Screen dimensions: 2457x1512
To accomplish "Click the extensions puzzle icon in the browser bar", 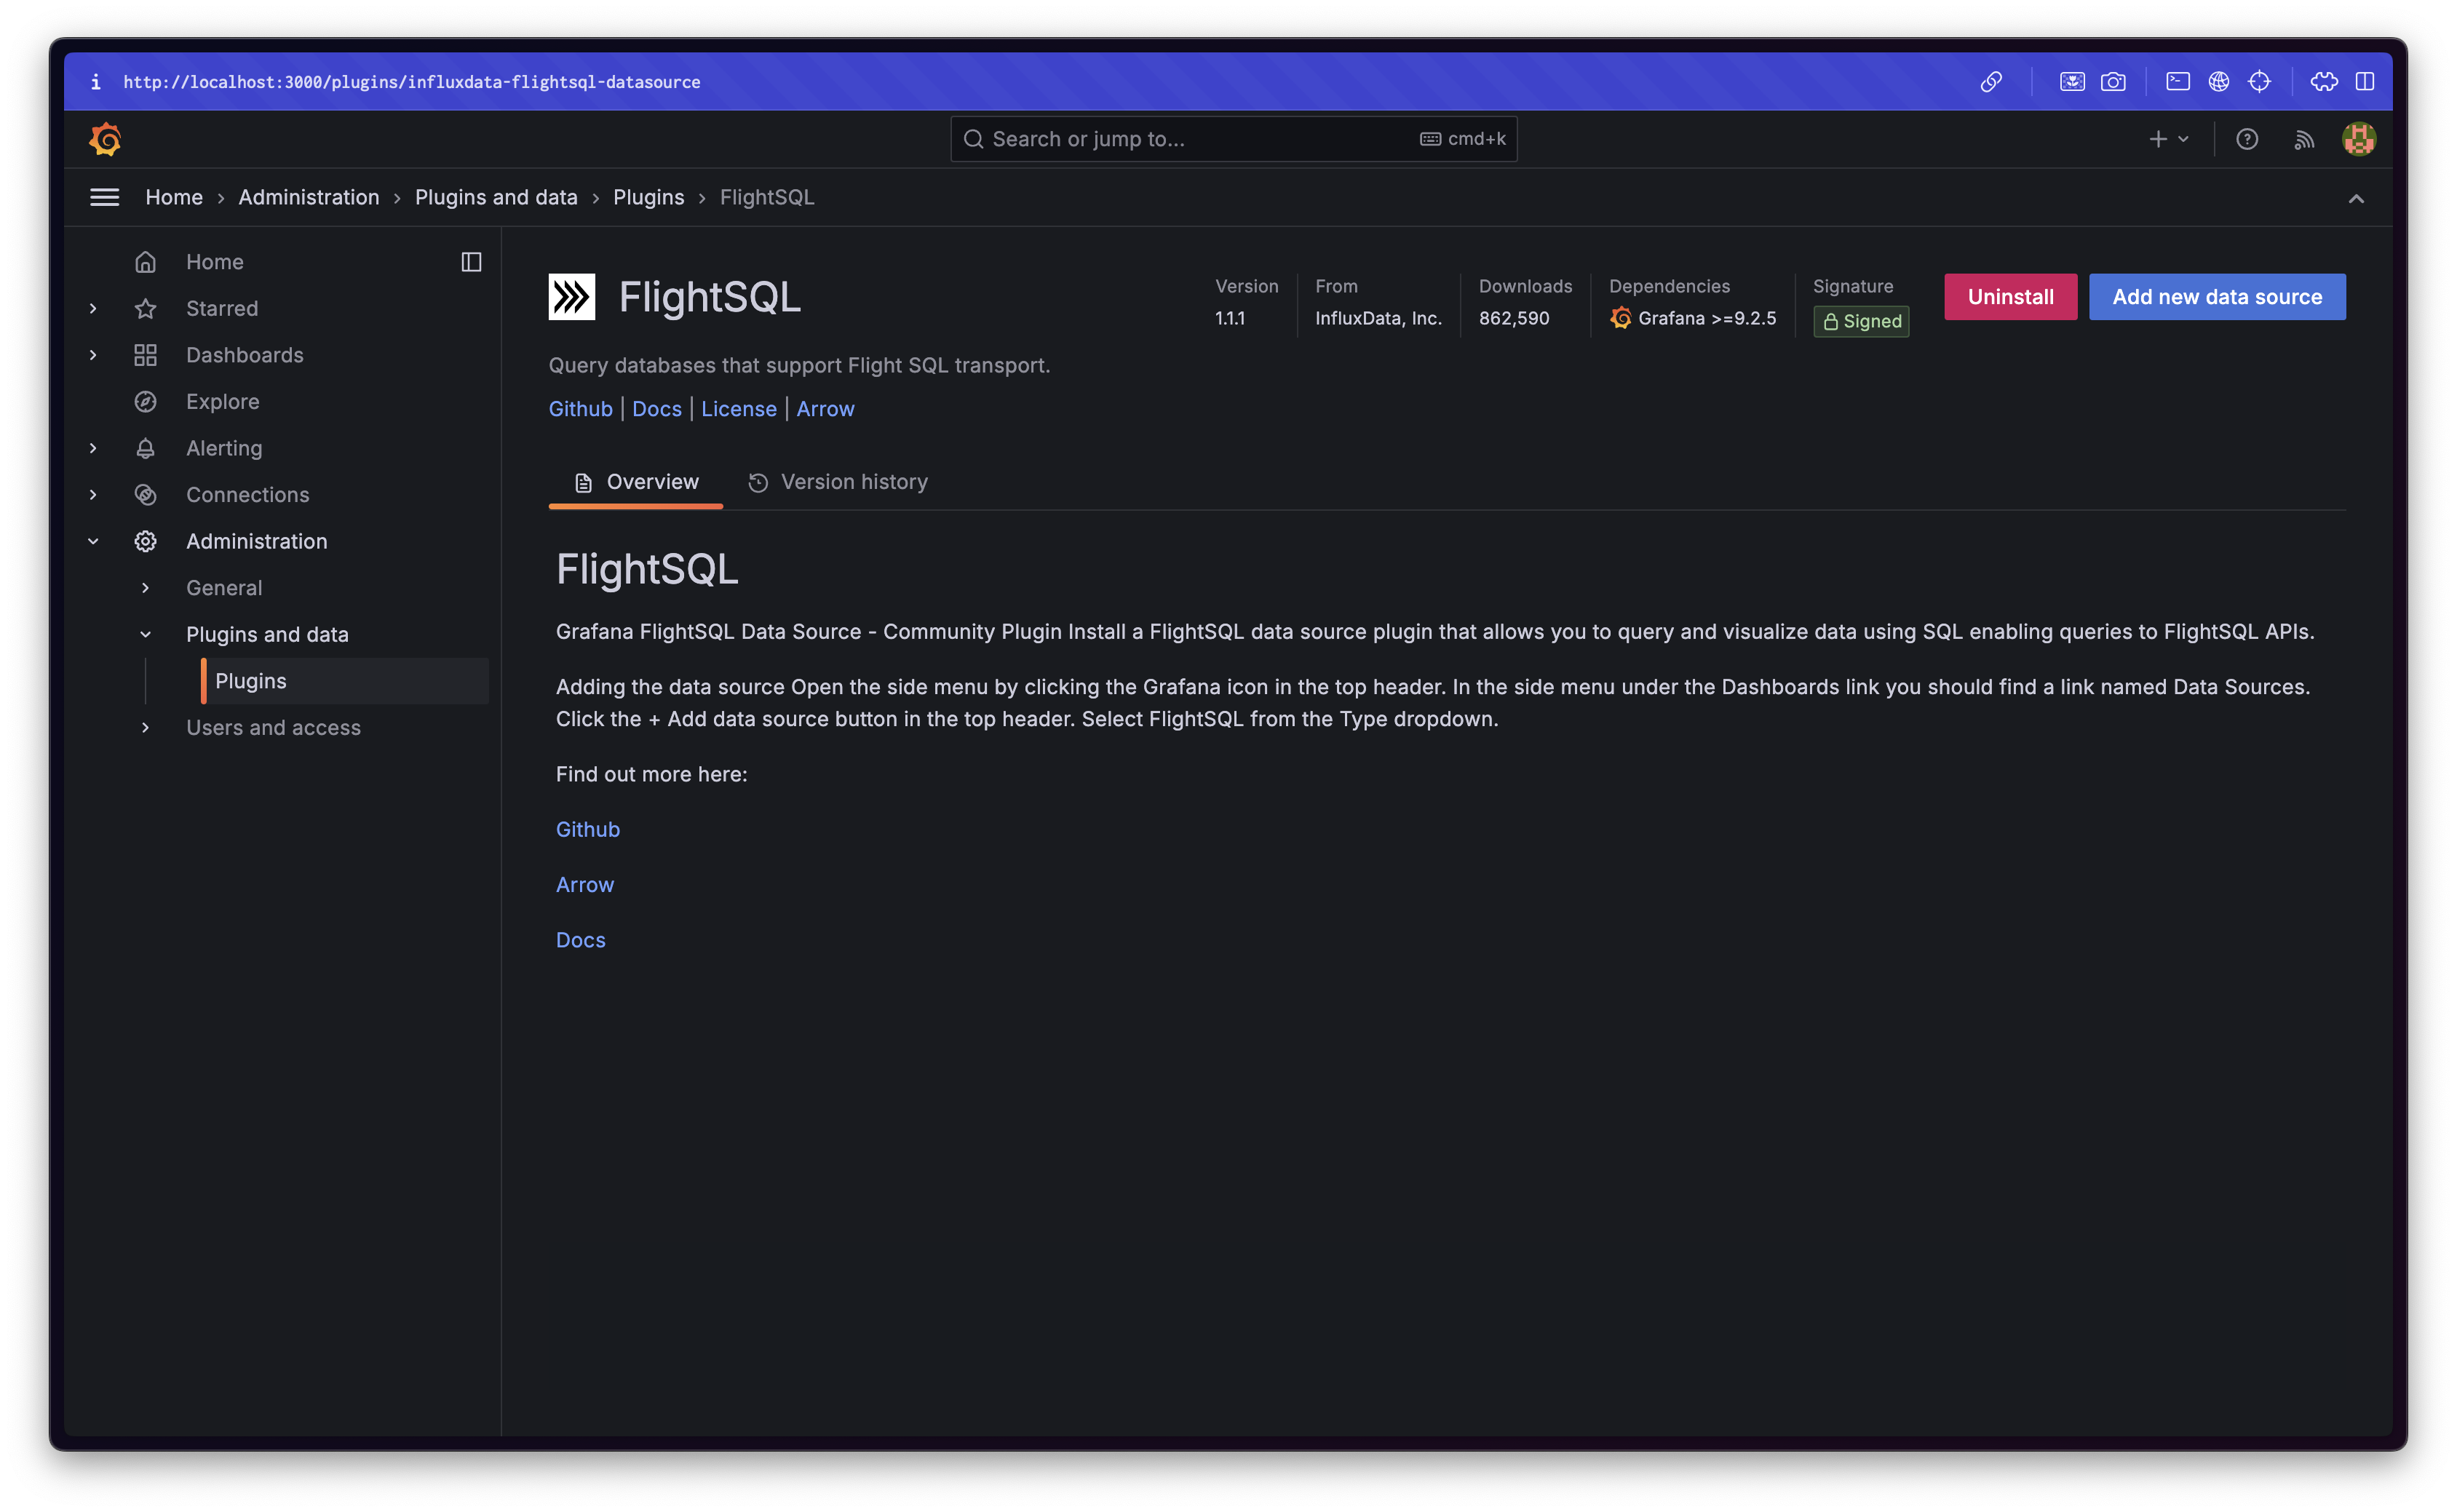I will click(x=2324, y=82).
